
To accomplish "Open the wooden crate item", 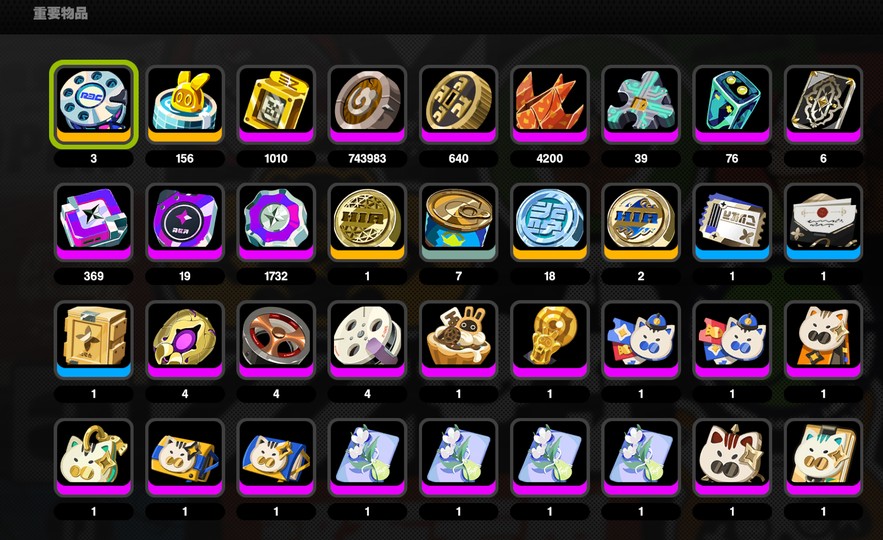I will coord(93,340).
